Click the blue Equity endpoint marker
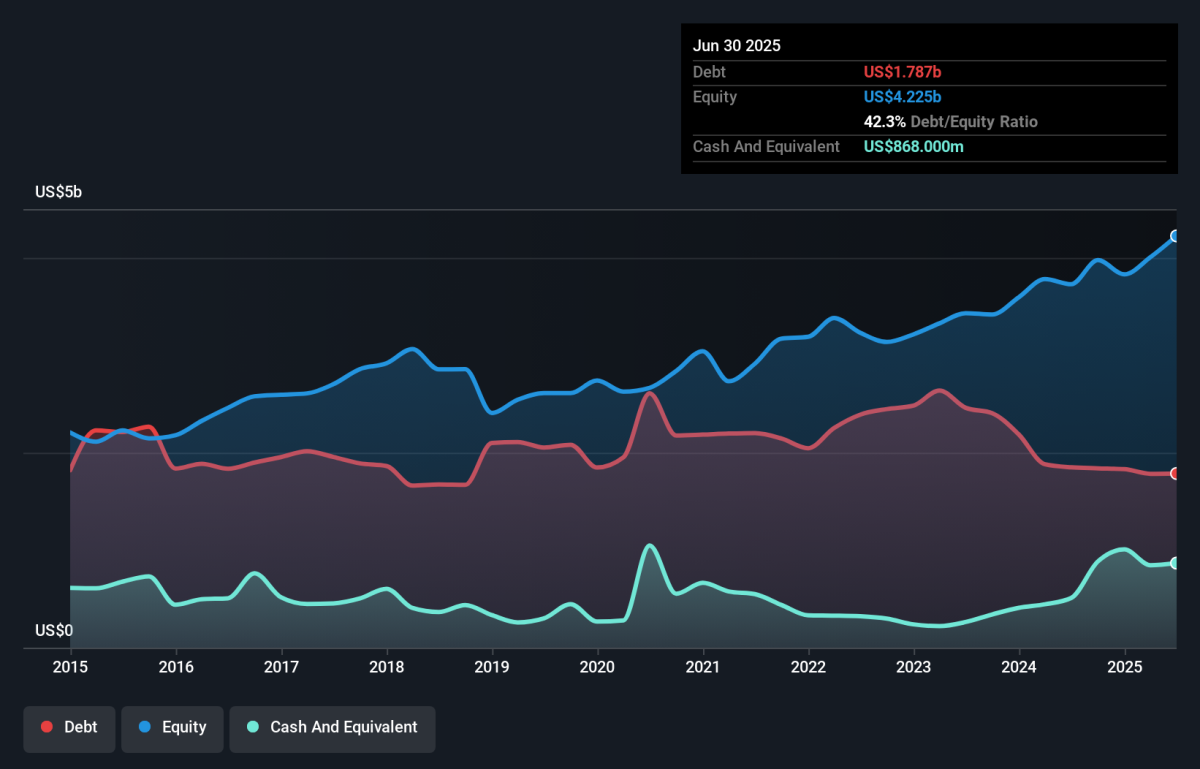This screenshot has height=769, width=1200. point(1176,236)
